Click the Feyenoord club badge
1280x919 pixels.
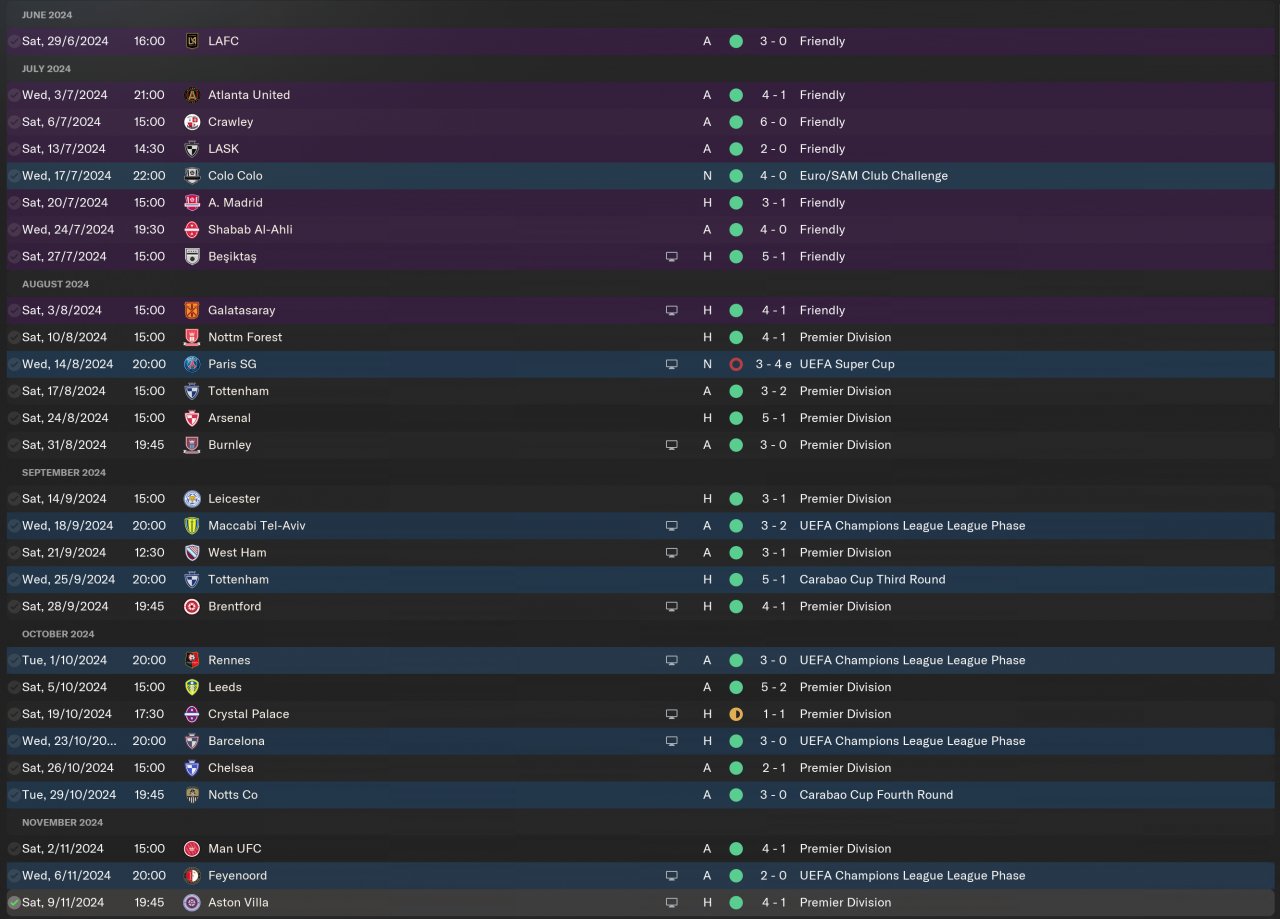click(192, 875)
